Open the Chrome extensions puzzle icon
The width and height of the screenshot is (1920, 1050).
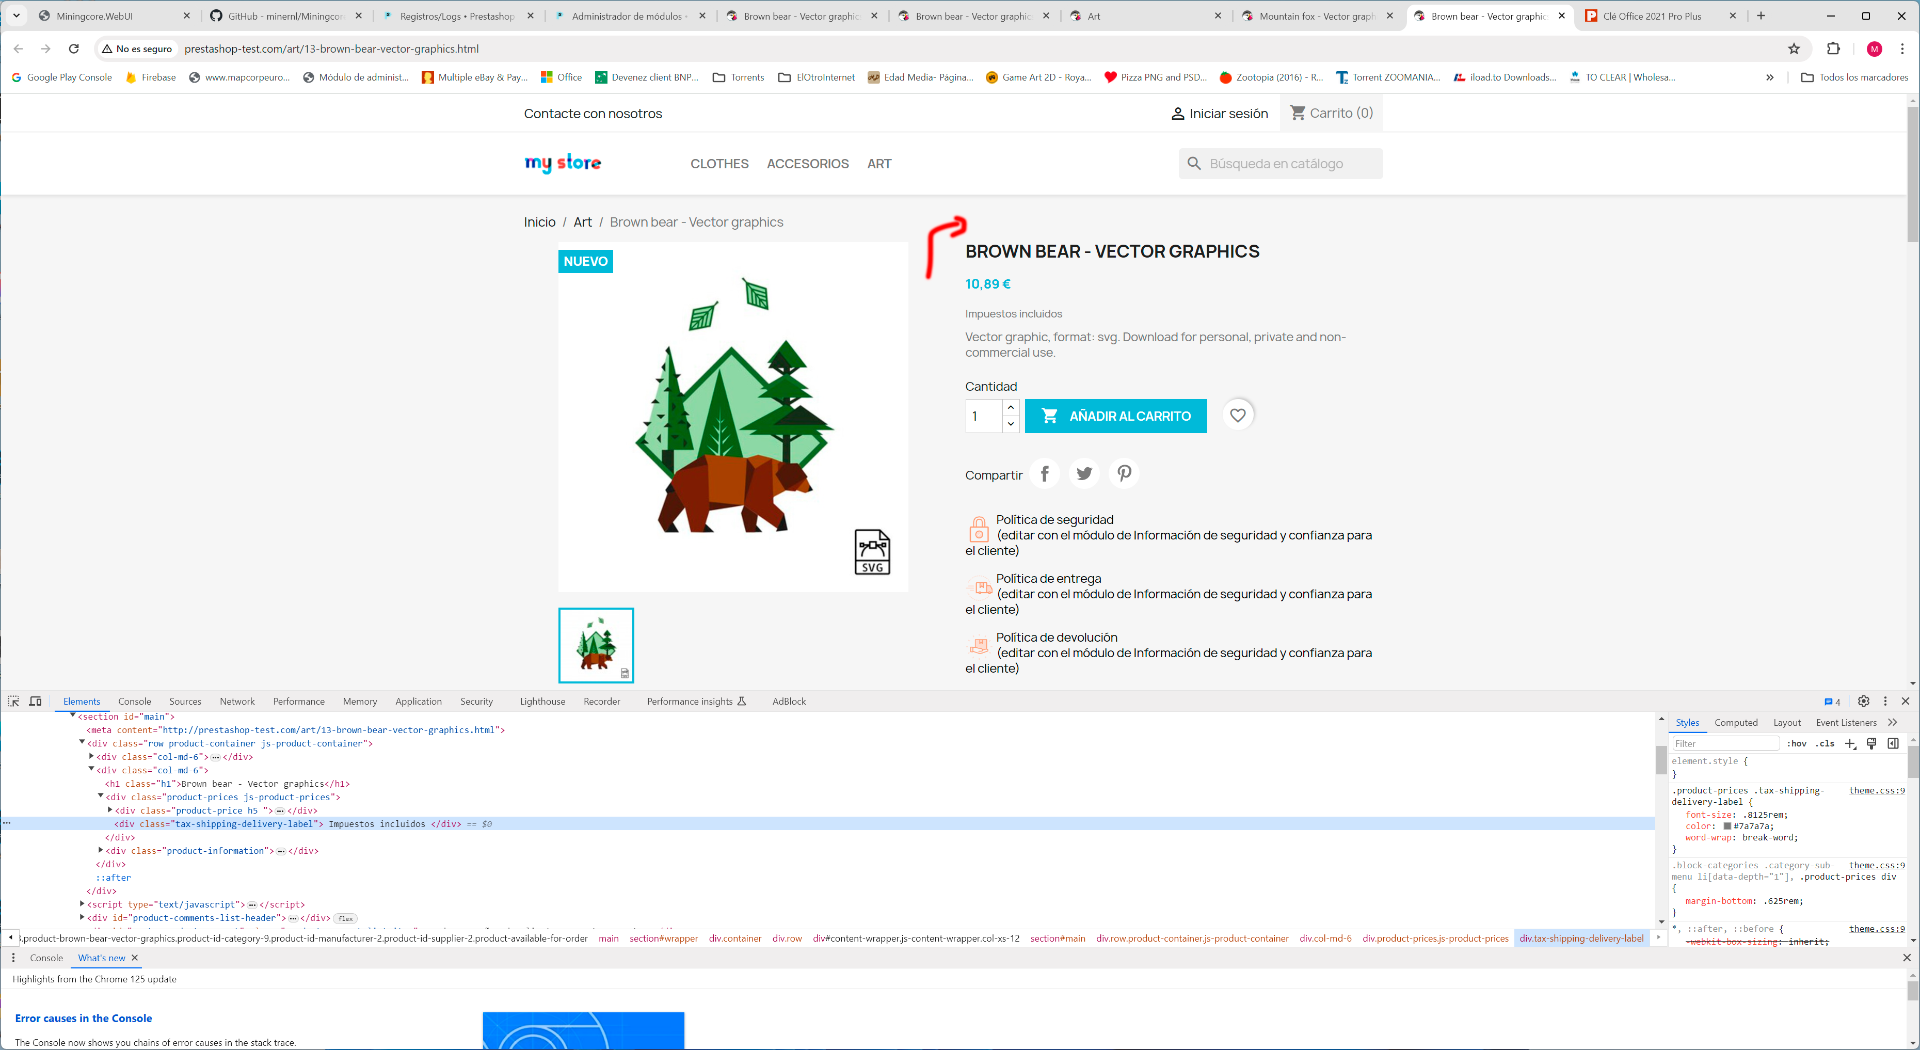1833,48
